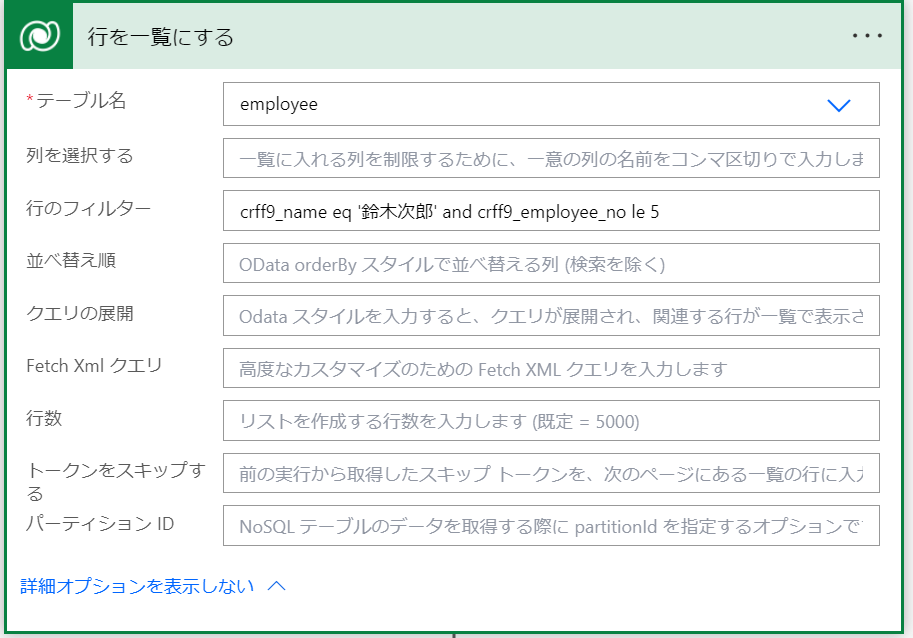This screenshot has height=638, width=913.
Task: Click the 行のフィルター filter expression field
Action: tap(551, 211)
